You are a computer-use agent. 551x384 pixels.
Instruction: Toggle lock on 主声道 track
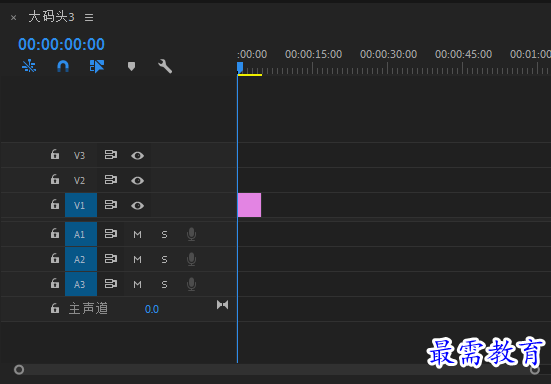coord(55,308)
